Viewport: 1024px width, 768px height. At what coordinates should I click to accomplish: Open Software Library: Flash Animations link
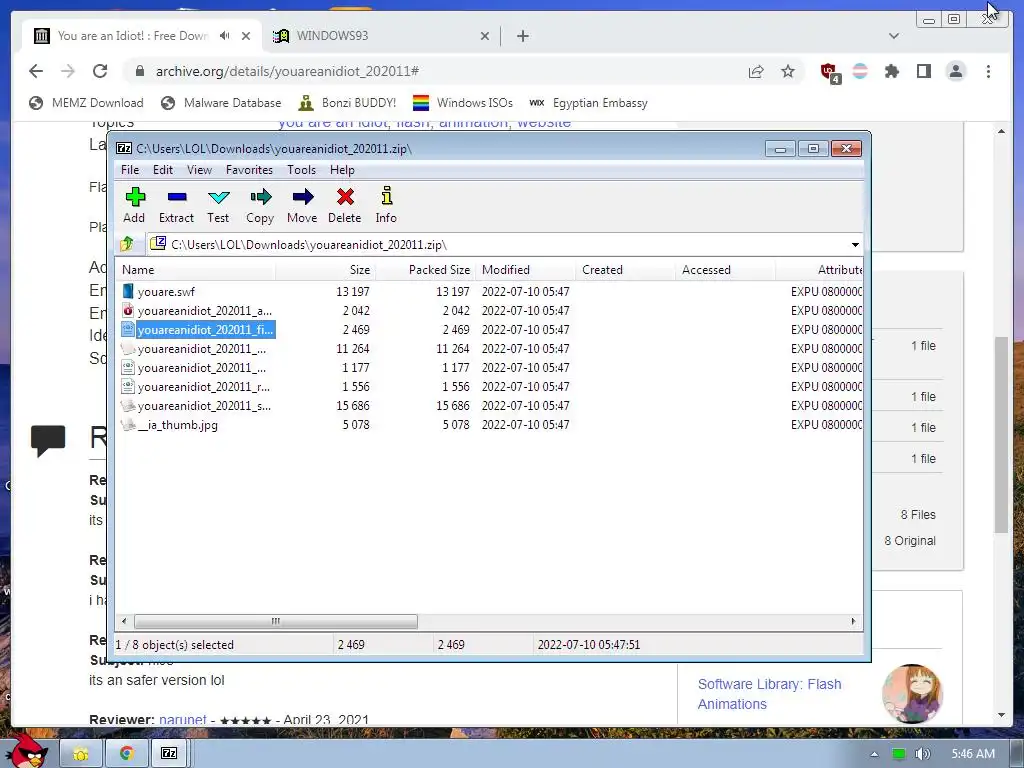point(769,694)
